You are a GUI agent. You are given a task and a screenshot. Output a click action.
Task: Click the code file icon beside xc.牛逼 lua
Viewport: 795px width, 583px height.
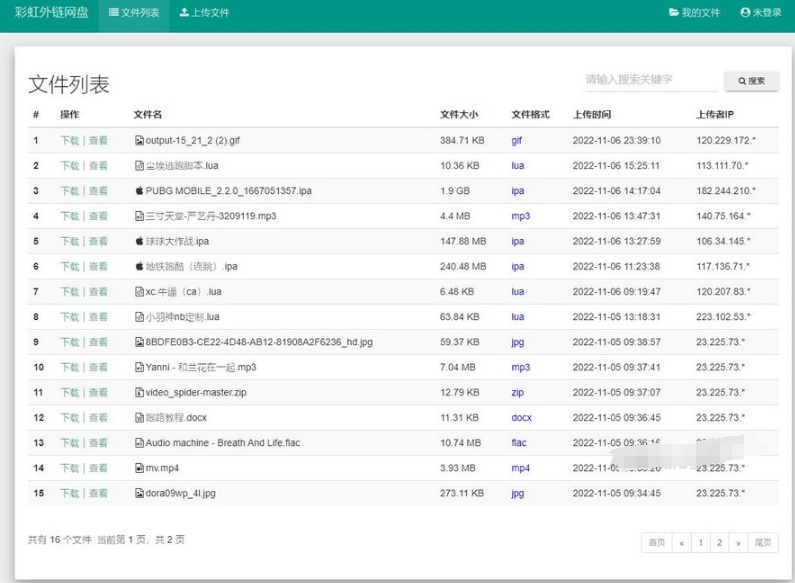(139, 292)
